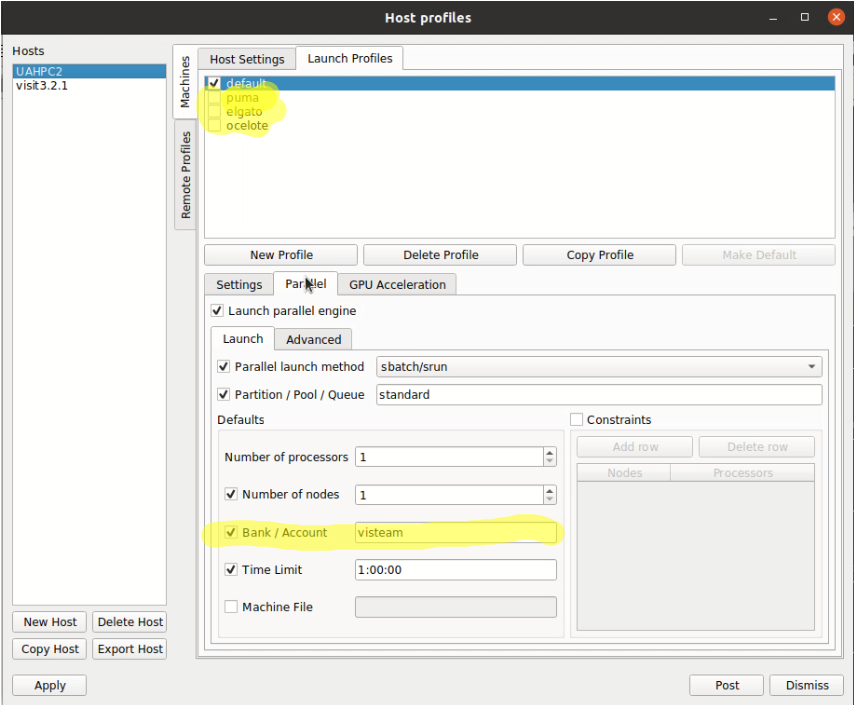Select the puma launch profile

point(242,98)
